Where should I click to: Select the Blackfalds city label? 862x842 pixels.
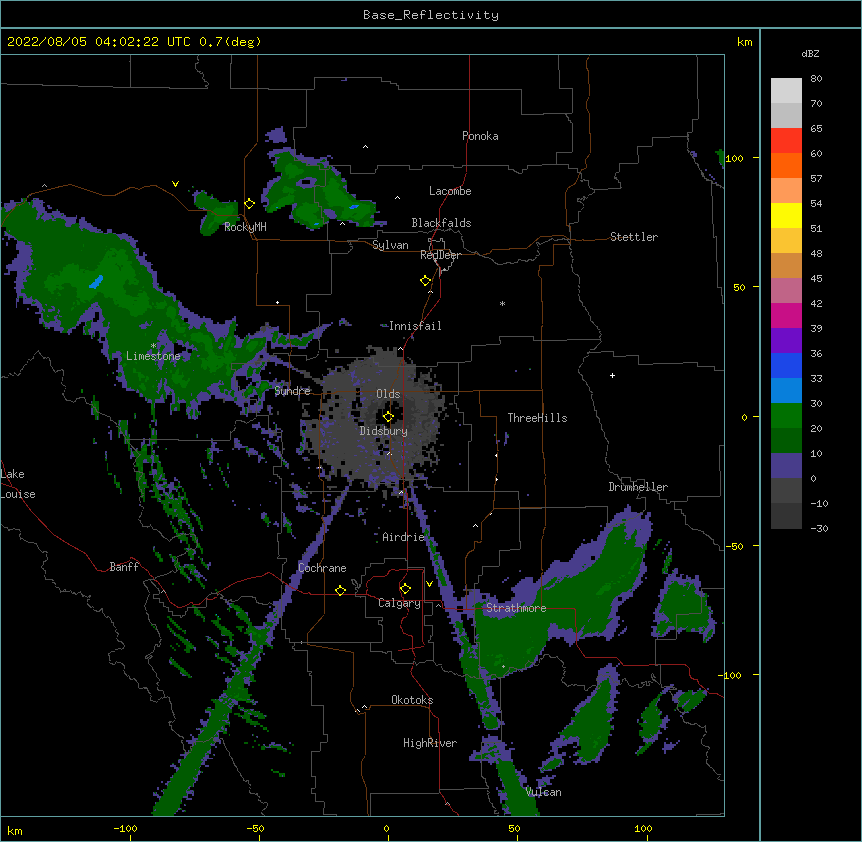441,223
